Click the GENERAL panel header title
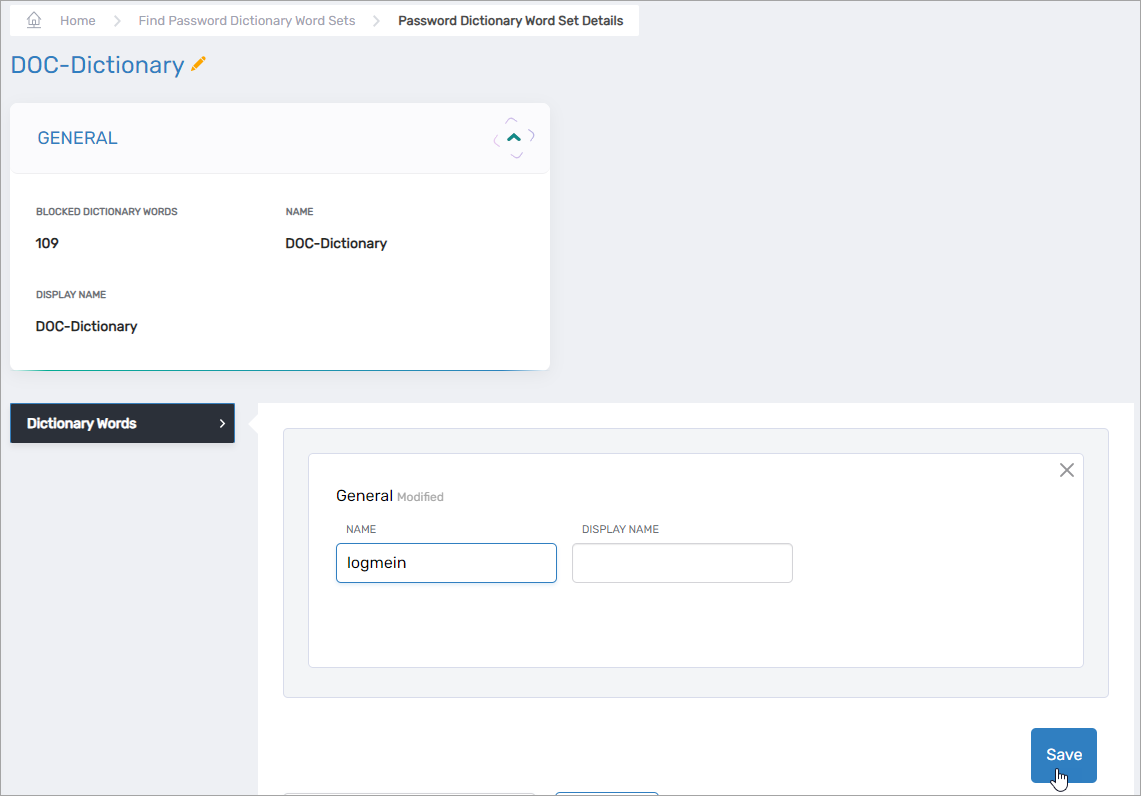 click(x=77, y=138)
